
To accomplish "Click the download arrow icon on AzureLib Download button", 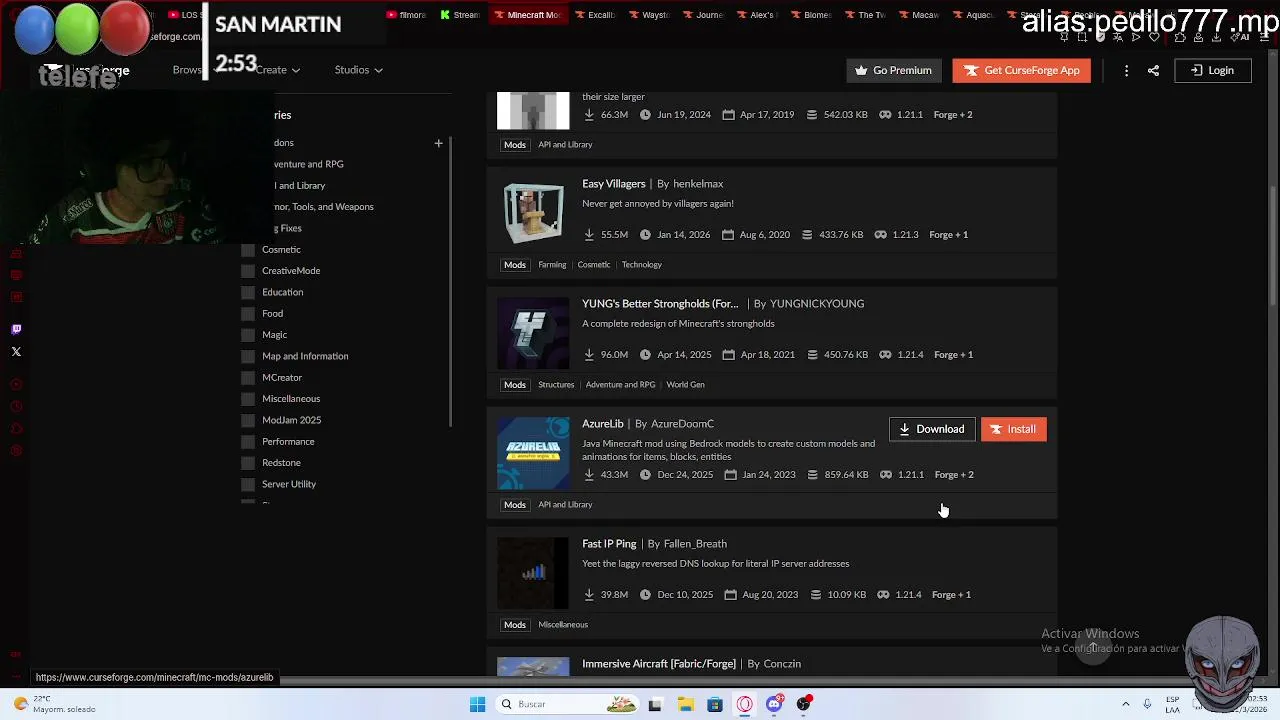I will [x=904, y=429].
